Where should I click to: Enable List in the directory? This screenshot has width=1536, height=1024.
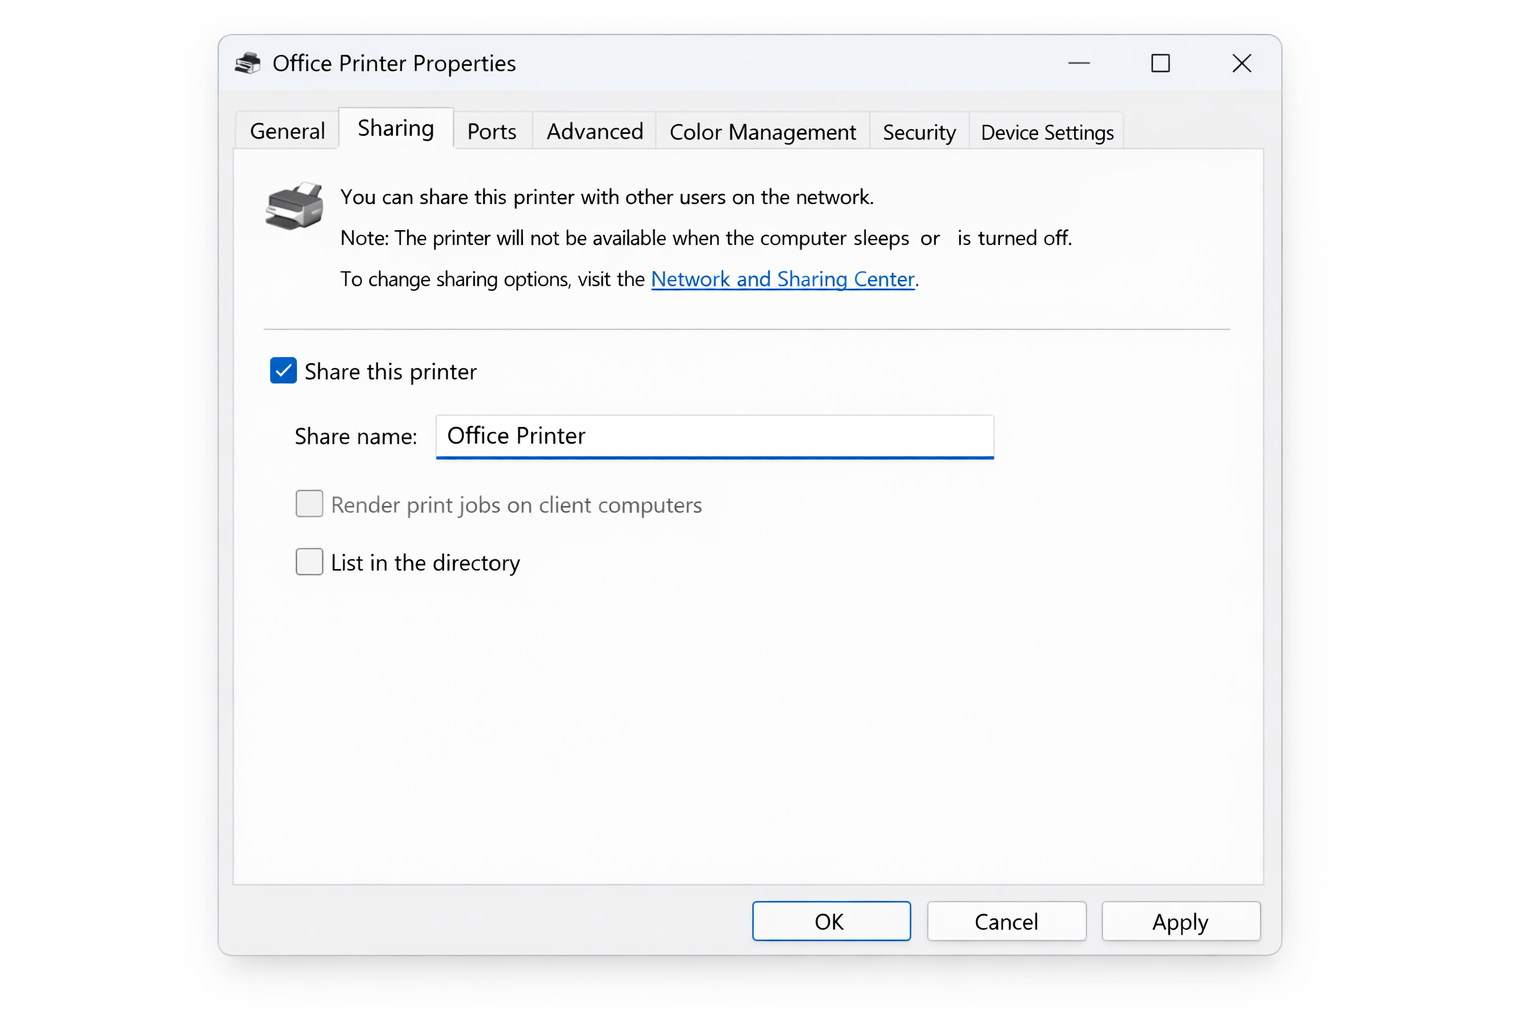[x=309, y=562]
